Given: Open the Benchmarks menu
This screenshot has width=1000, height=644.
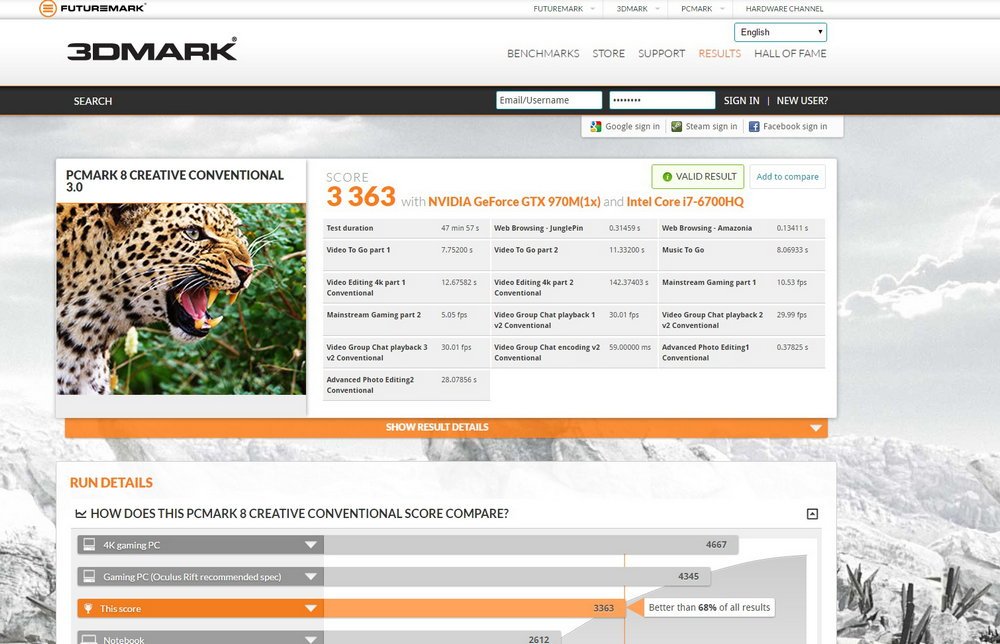Looking at the screenshot, I should [543, 54].
